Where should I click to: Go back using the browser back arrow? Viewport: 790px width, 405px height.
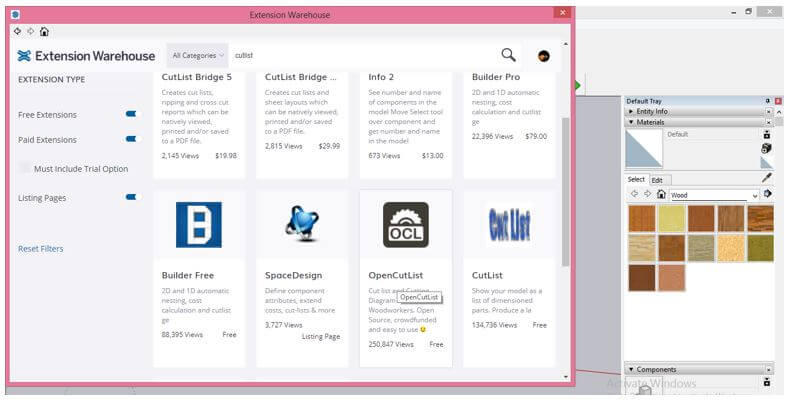click(18, 31)
